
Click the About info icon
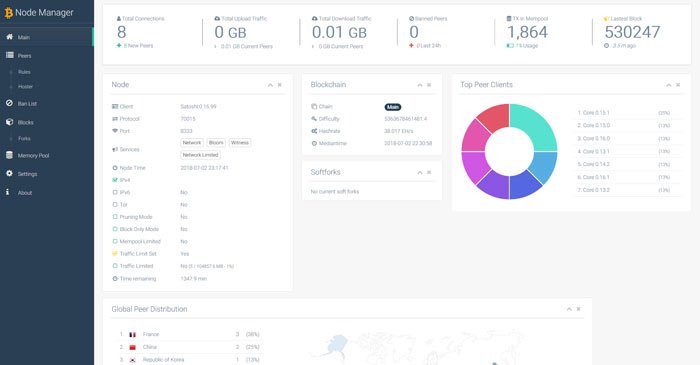[8, 192]
